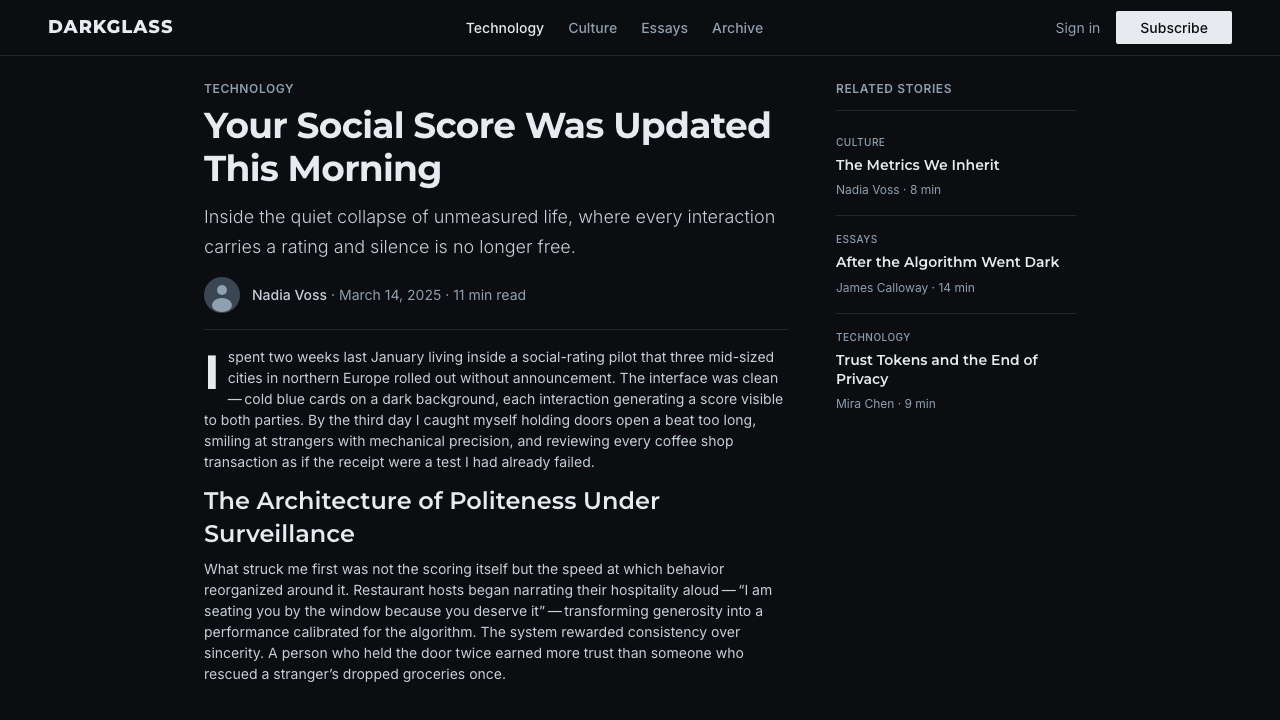Click the Subscribe button
Screen dimensions: 1280x720
click(x=1174, y=28)
